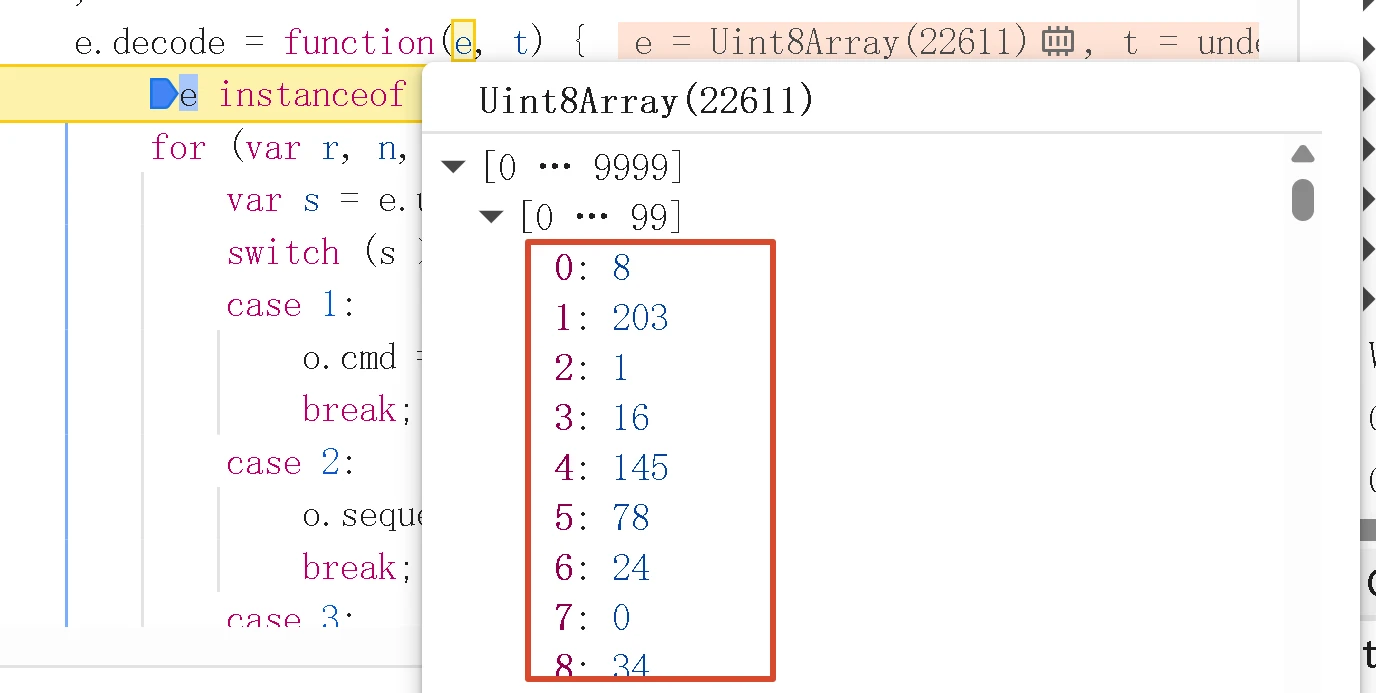Select array entry 6: 24

[x=602, y=567]
